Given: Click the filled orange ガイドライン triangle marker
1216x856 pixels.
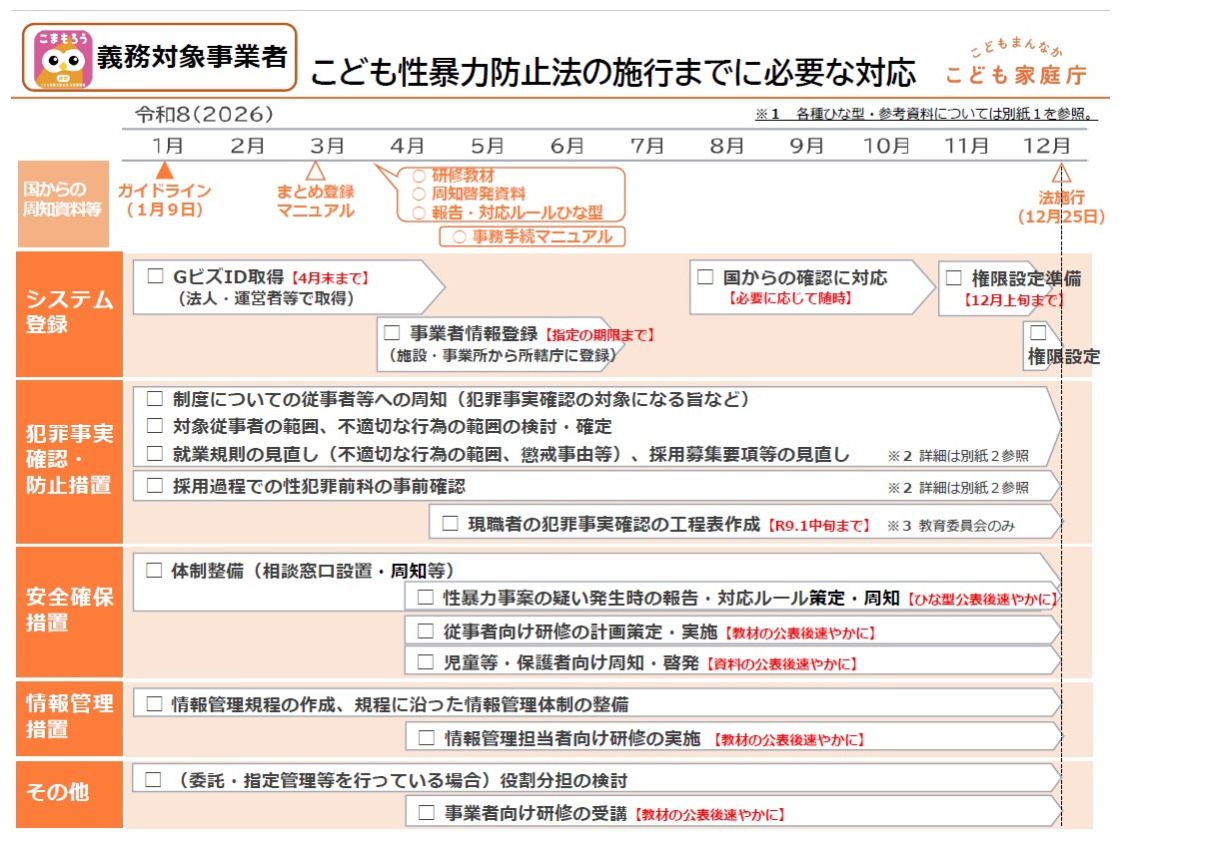Looking at the screenshot, I should 166,170.
